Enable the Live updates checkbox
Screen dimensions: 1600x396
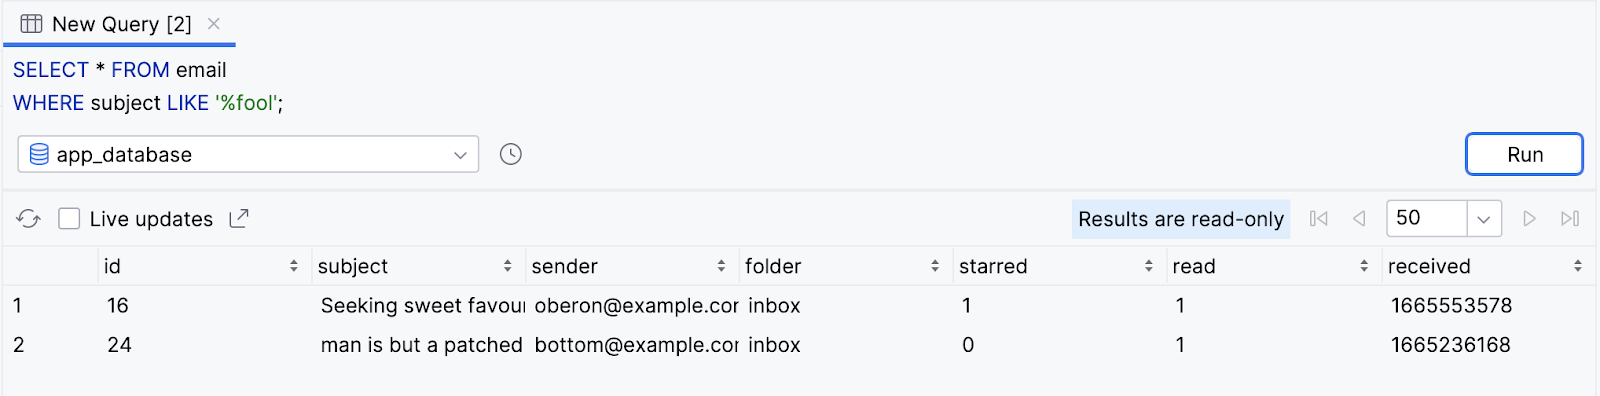[x=69, y=218]
